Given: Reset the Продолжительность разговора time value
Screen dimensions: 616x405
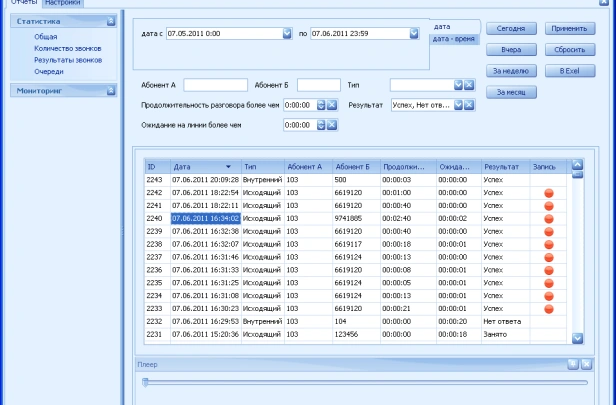Looking at the screenshot, I should coord(333,104).
